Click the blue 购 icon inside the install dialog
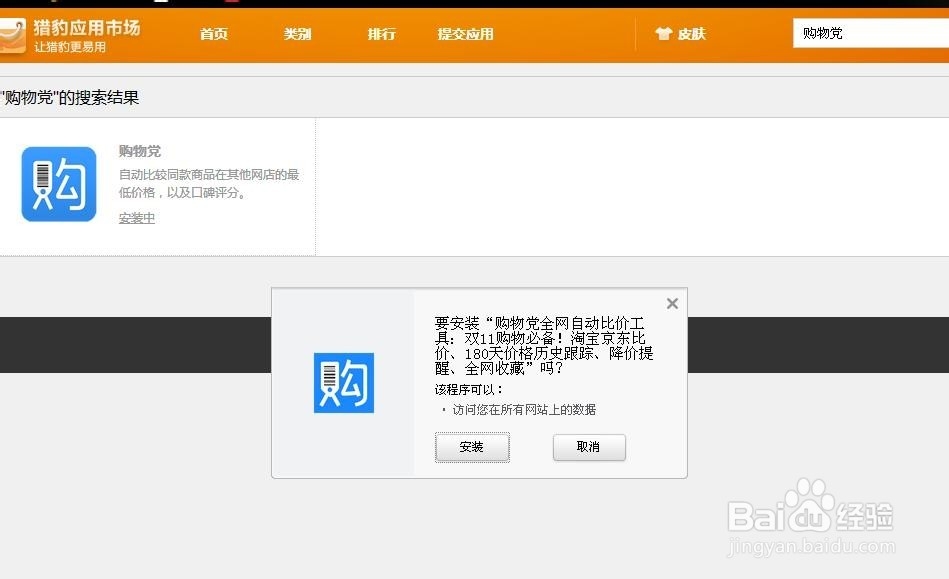 coord(344,383)
